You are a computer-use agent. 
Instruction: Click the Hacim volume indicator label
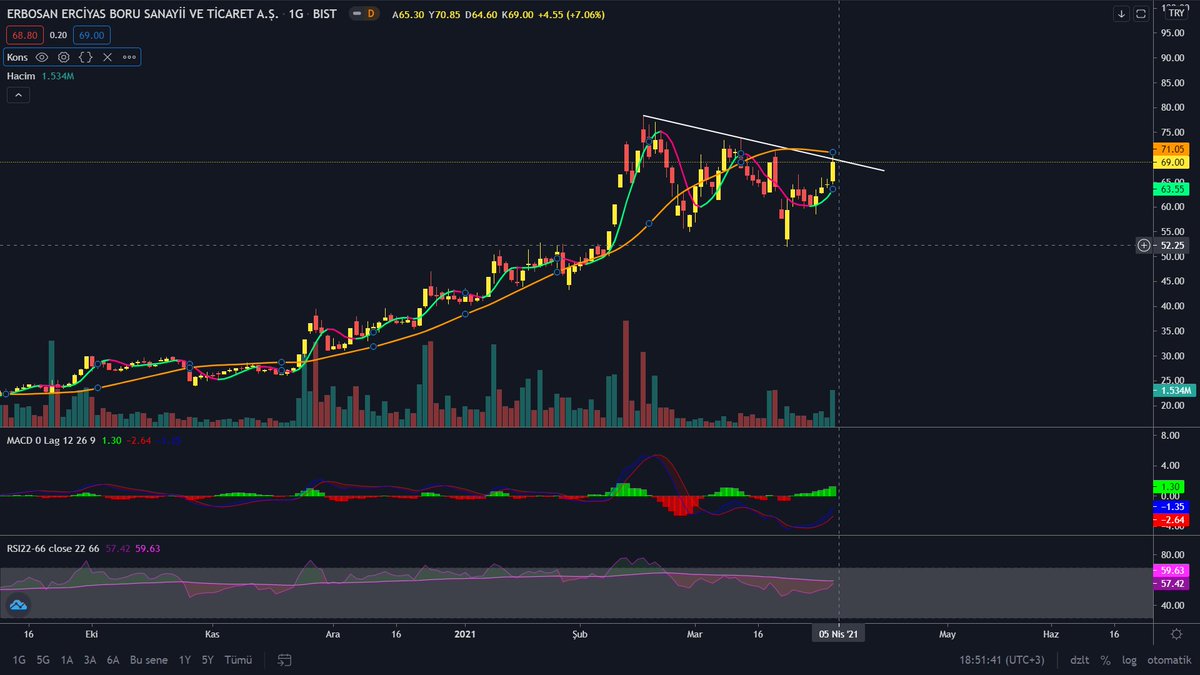pos(21,76)
